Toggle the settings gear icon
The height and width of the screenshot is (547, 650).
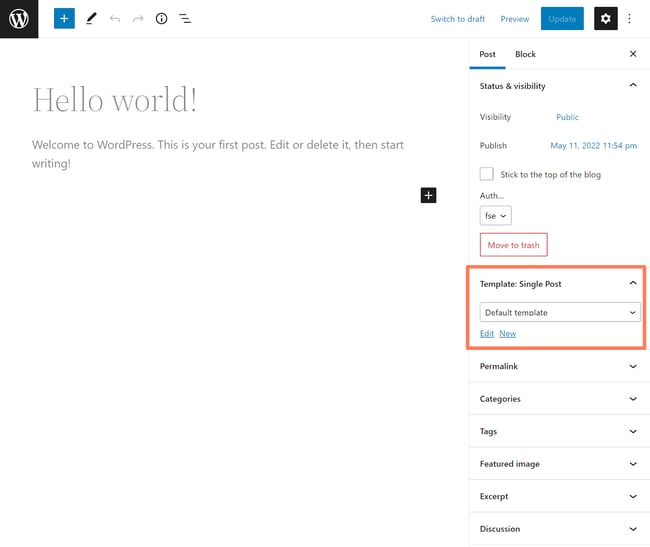605,19
